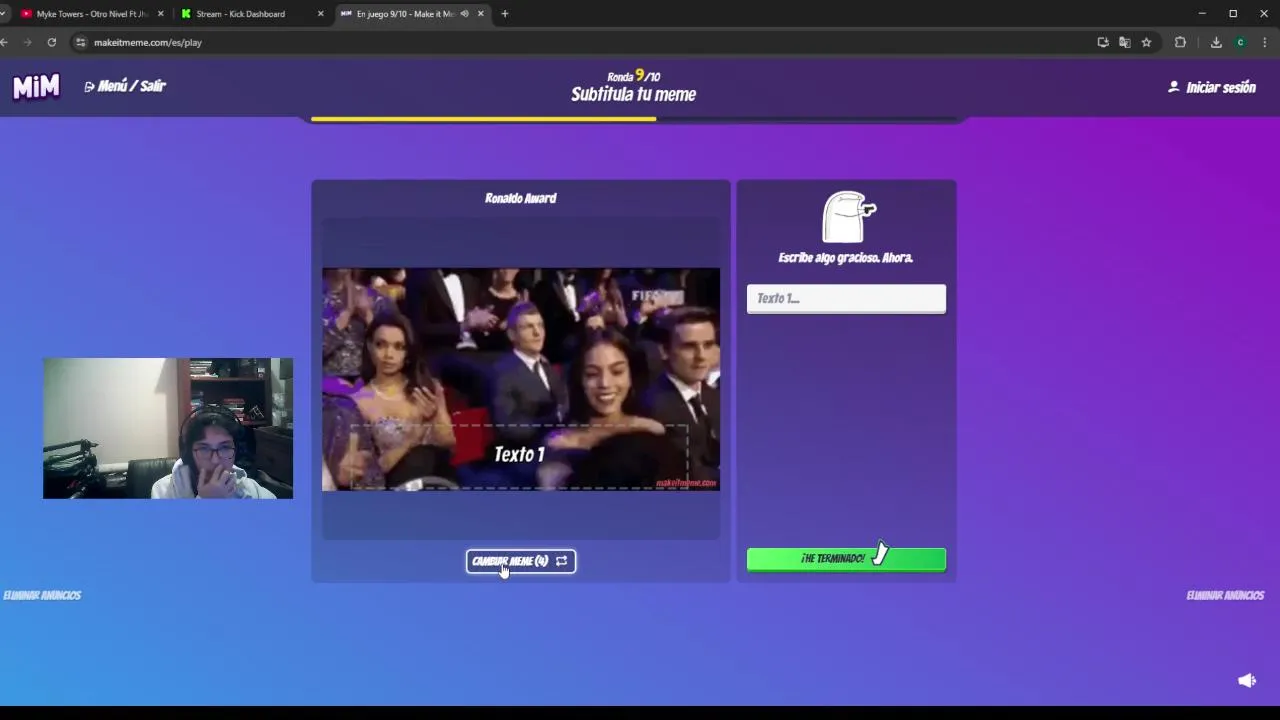
Task: Bookmark this page with star icon
Action: pyautogui.click(x=1147, y=42)
